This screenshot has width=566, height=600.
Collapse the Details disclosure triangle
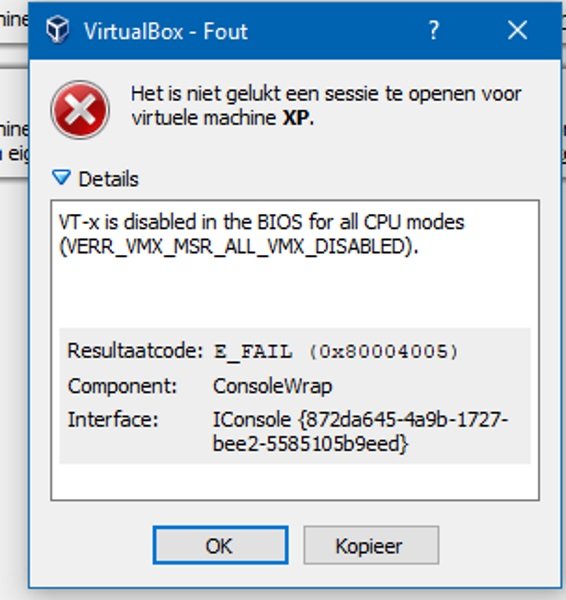[61, 178]
